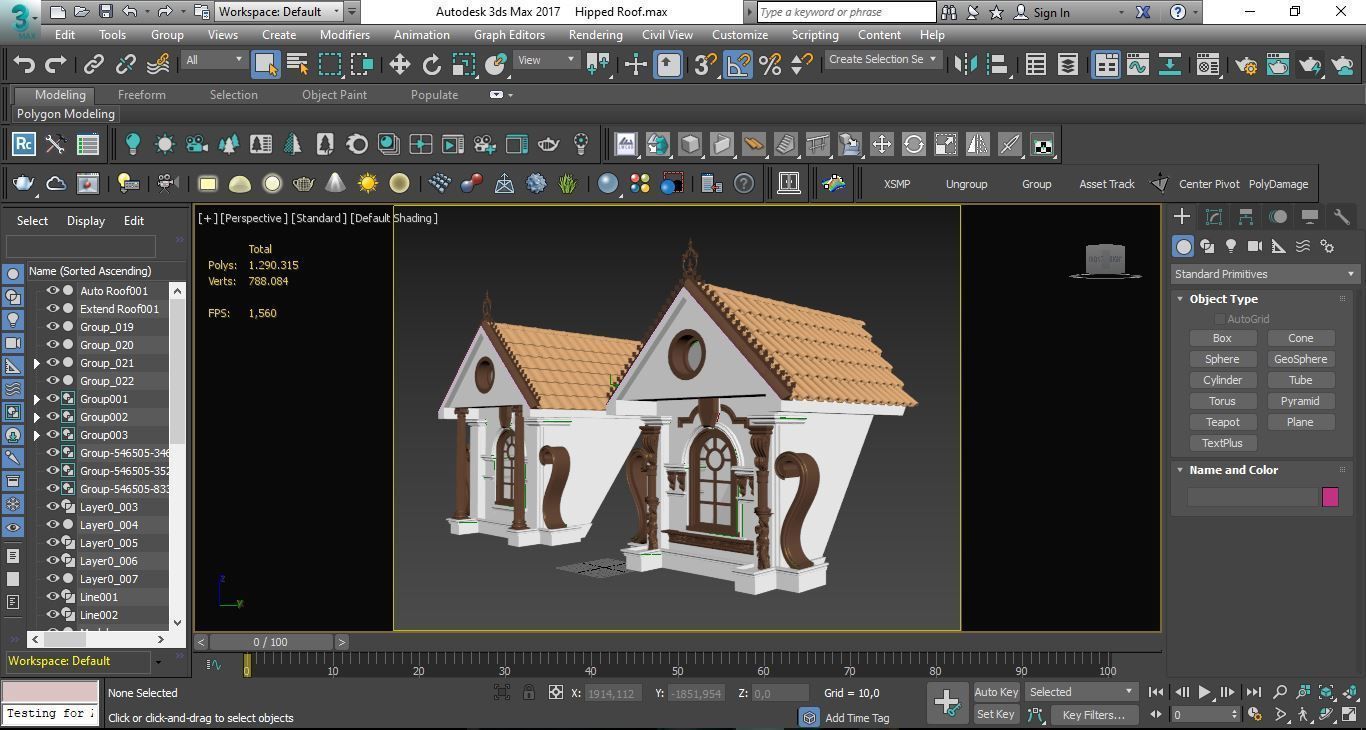The width and height of the screenshot is (1366, 730).
Task: Click the Box primitive button
Action: coord(1222,338)
